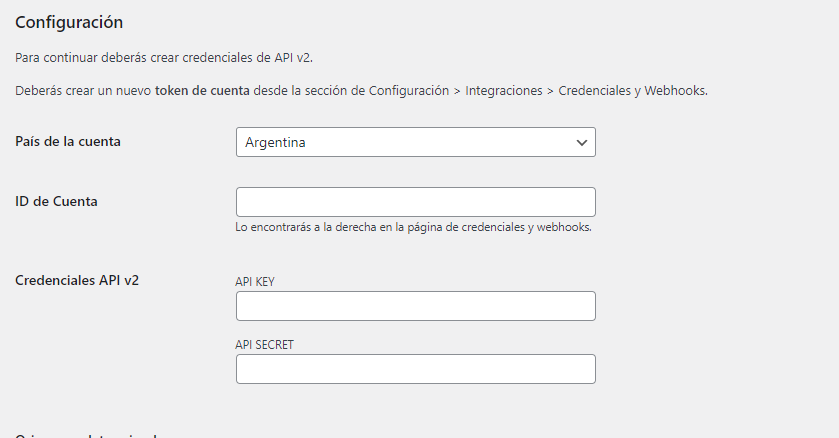Click the País de la cuenta label
Screen dimensions: 839x438
68,142
